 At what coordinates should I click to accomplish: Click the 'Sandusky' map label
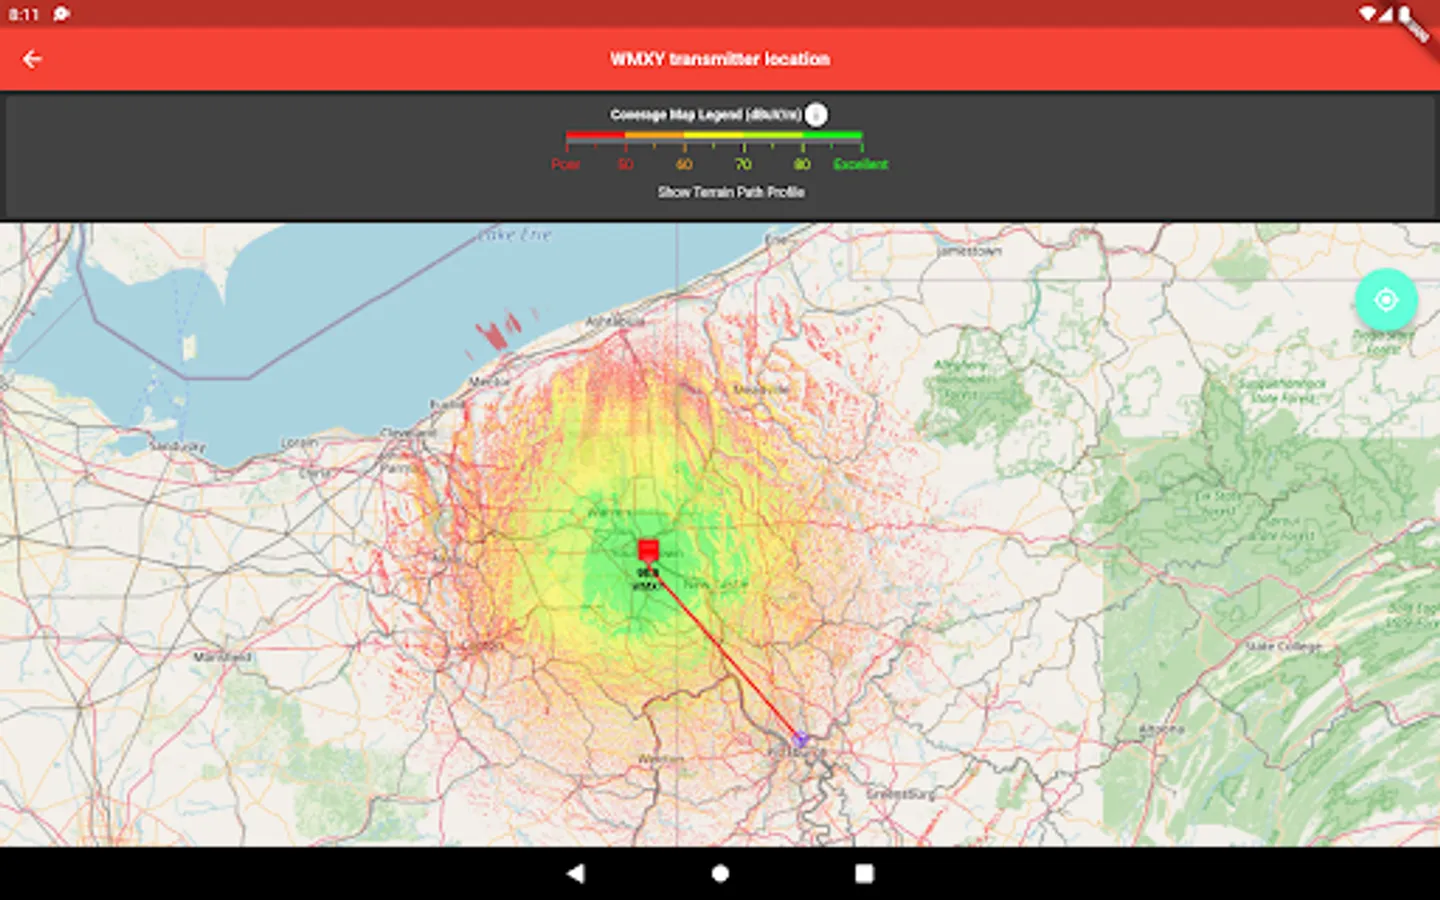(177, 446)
